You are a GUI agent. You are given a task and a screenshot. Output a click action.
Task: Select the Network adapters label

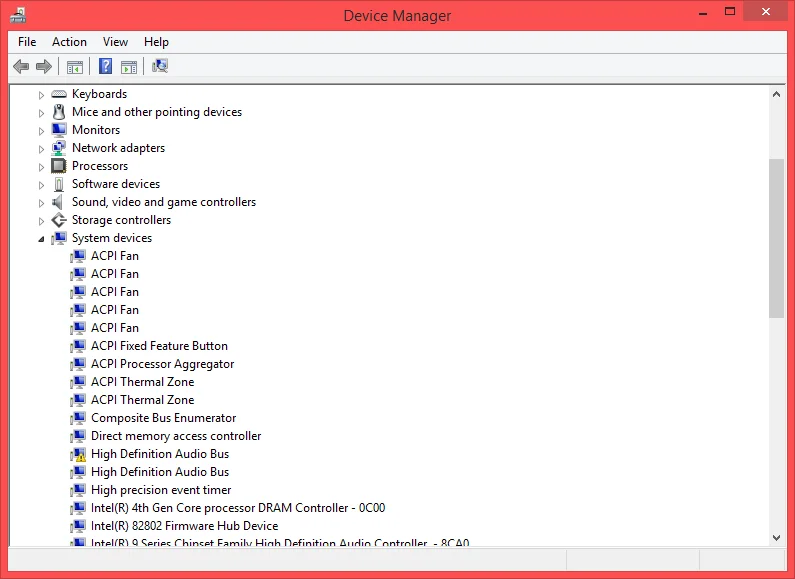coord(118,148)
